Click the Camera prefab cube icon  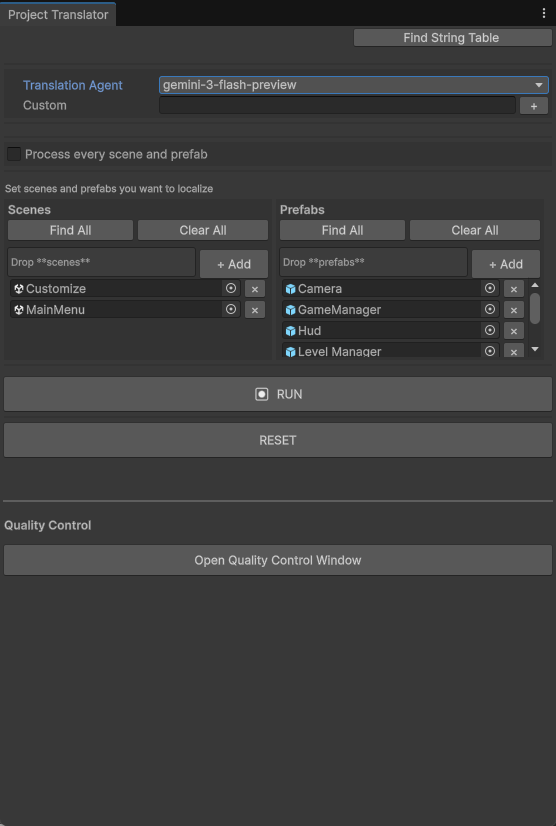(290, 289)
